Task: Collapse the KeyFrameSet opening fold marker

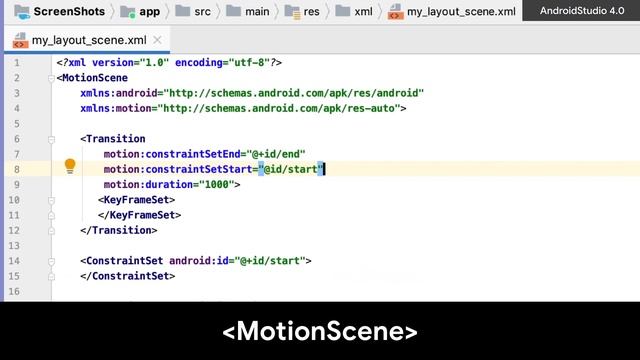Action: coord(51,200)
